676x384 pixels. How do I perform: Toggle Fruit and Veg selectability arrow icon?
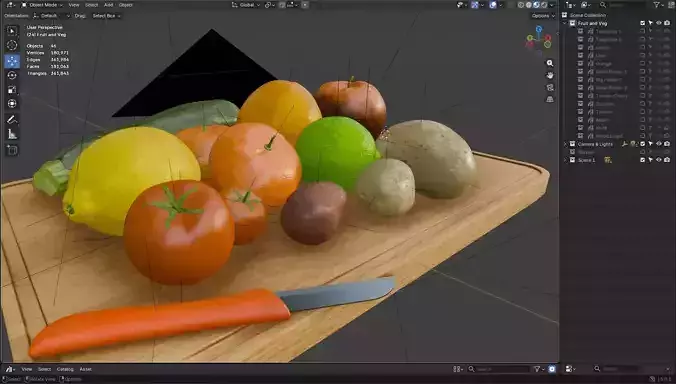pyautogui.click(x=651, y=23)
